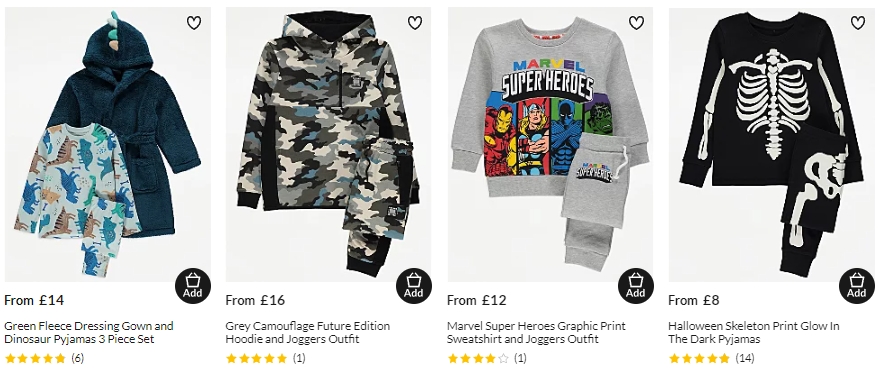Image resolution: width=885 pixels, height=382 pixels.
Task: Add the Dinosaur Pyjamas 3 Piece Set to basket
Action: coord(192,286)
